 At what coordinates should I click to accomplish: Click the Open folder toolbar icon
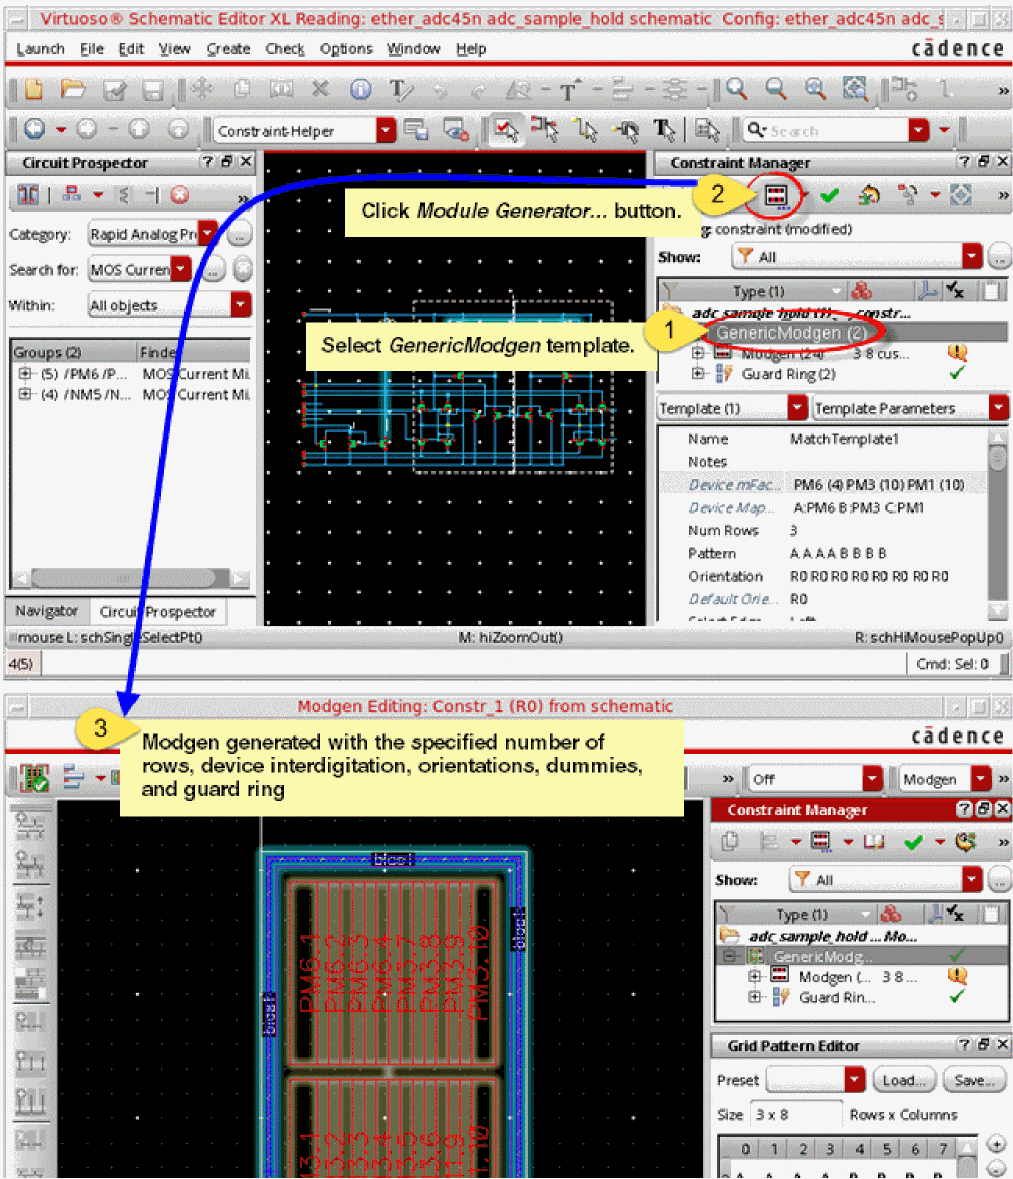73,90
